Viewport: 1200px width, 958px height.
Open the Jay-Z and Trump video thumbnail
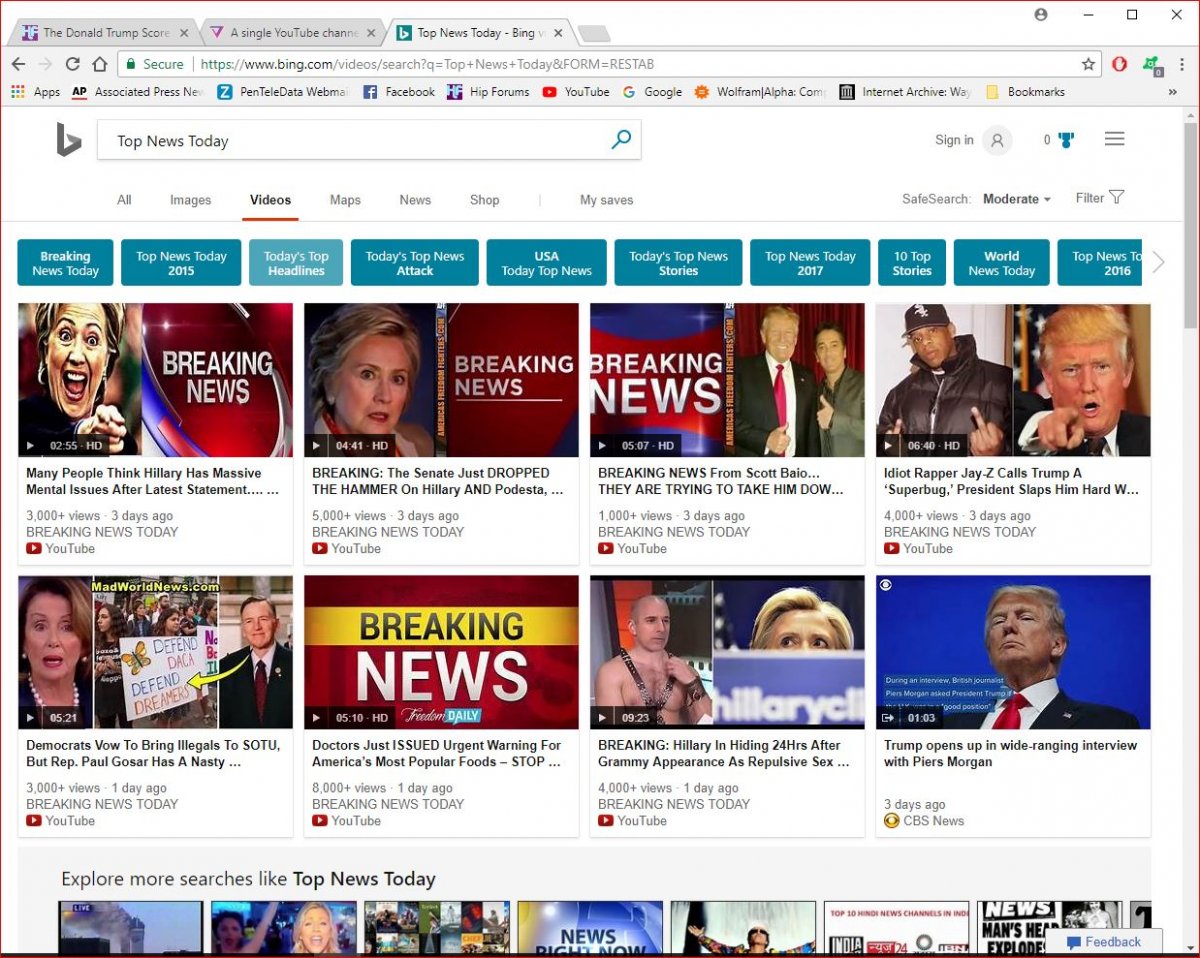coord(1013,380)
